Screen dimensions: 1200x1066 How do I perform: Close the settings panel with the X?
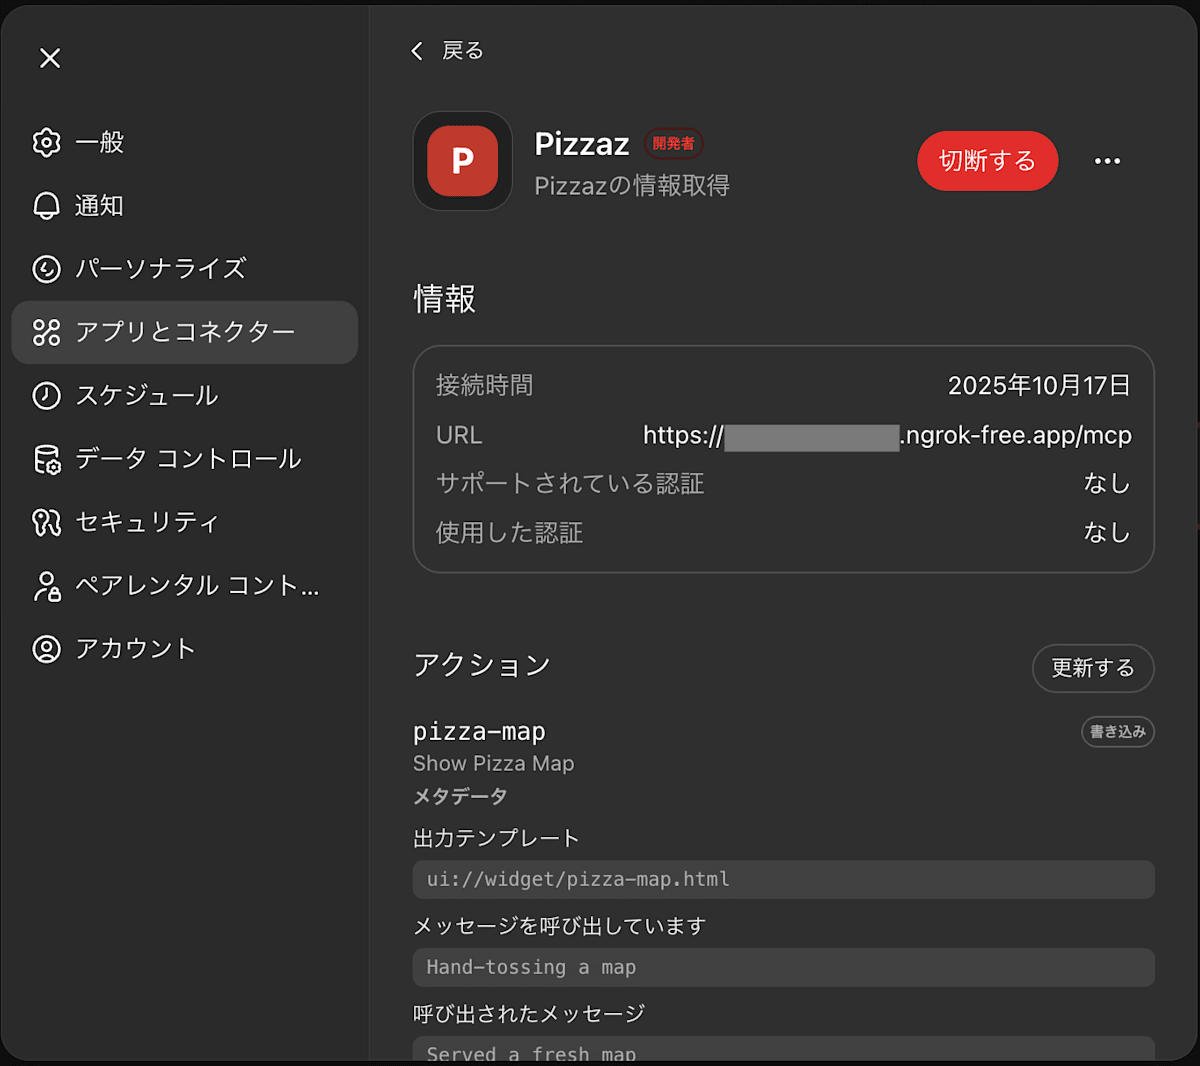49,58
